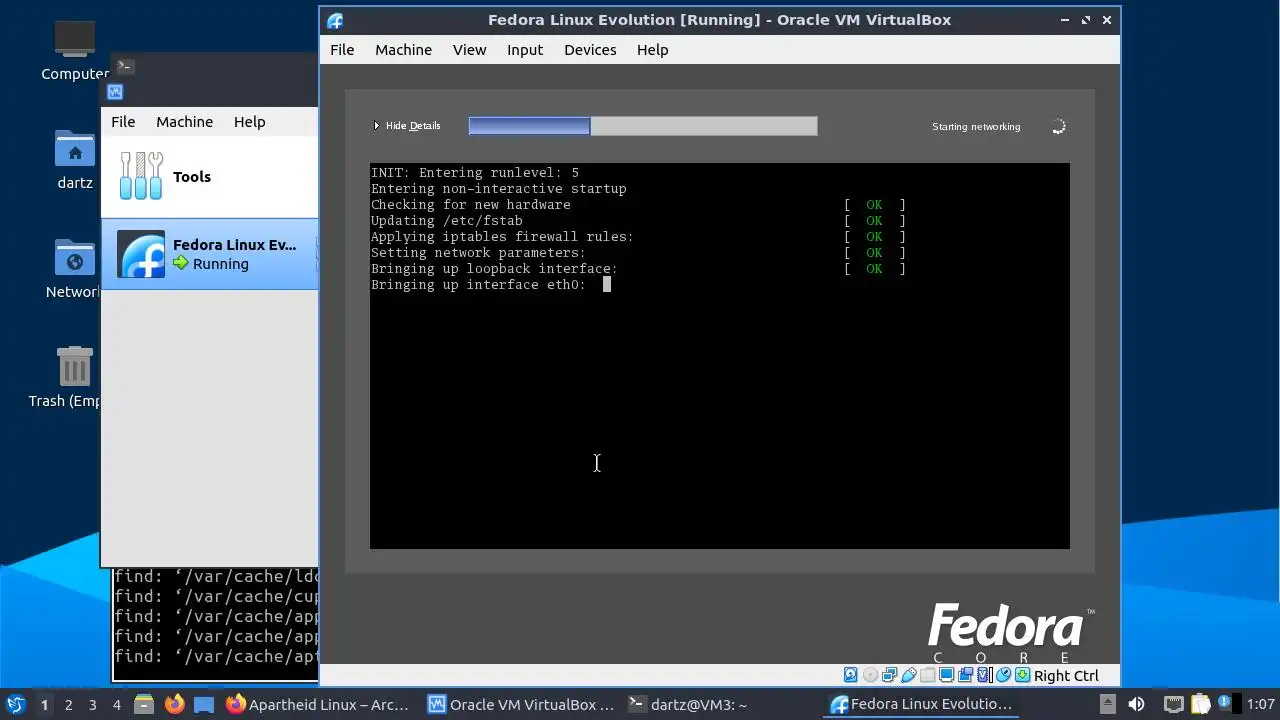Viewport: 1280px width, 720px height.
Task: Click the terminal window title icon behind Manager
Action: [125, 66]
